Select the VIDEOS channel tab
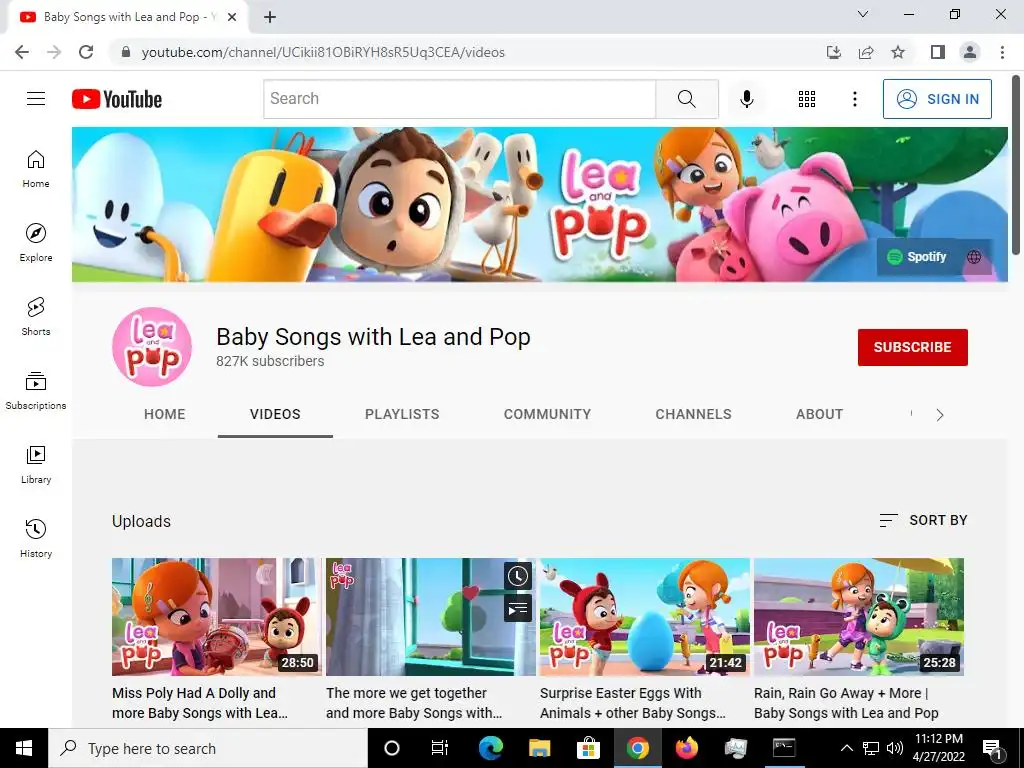 click(275, 414)
